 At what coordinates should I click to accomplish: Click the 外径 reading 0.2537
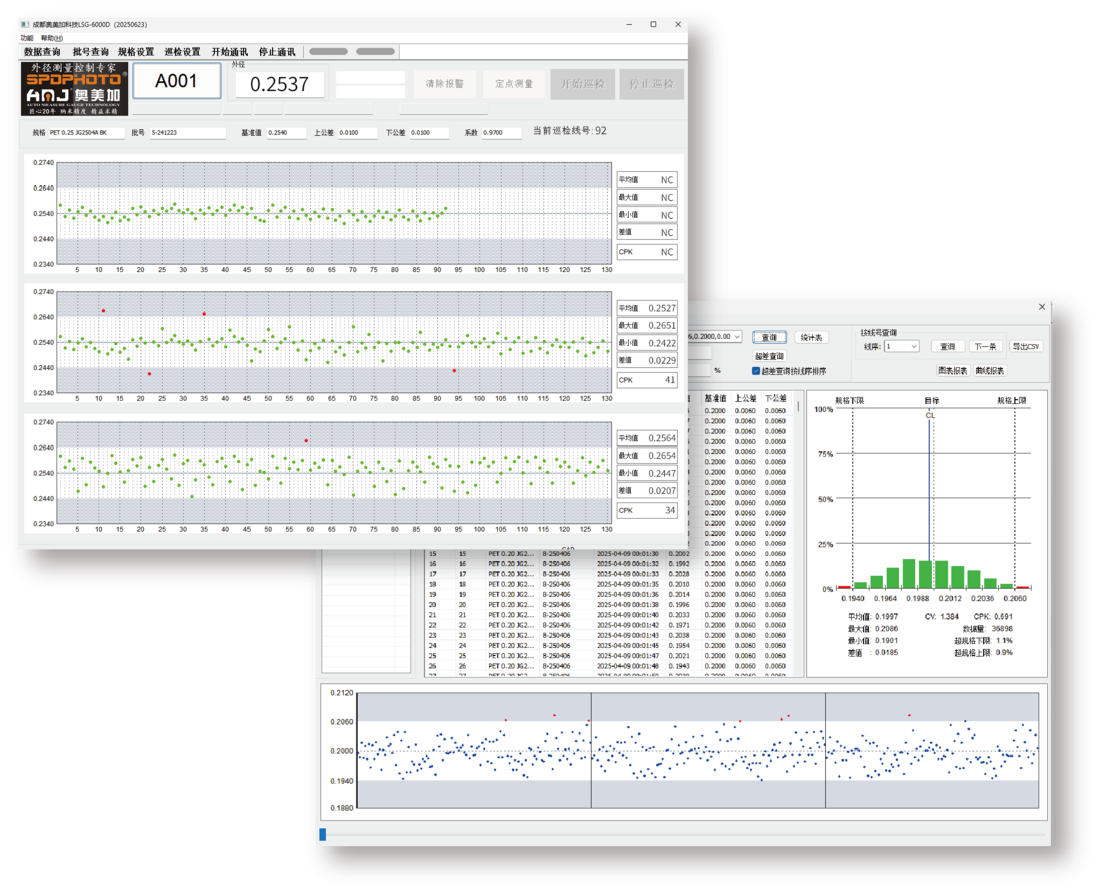coord(279,84)
